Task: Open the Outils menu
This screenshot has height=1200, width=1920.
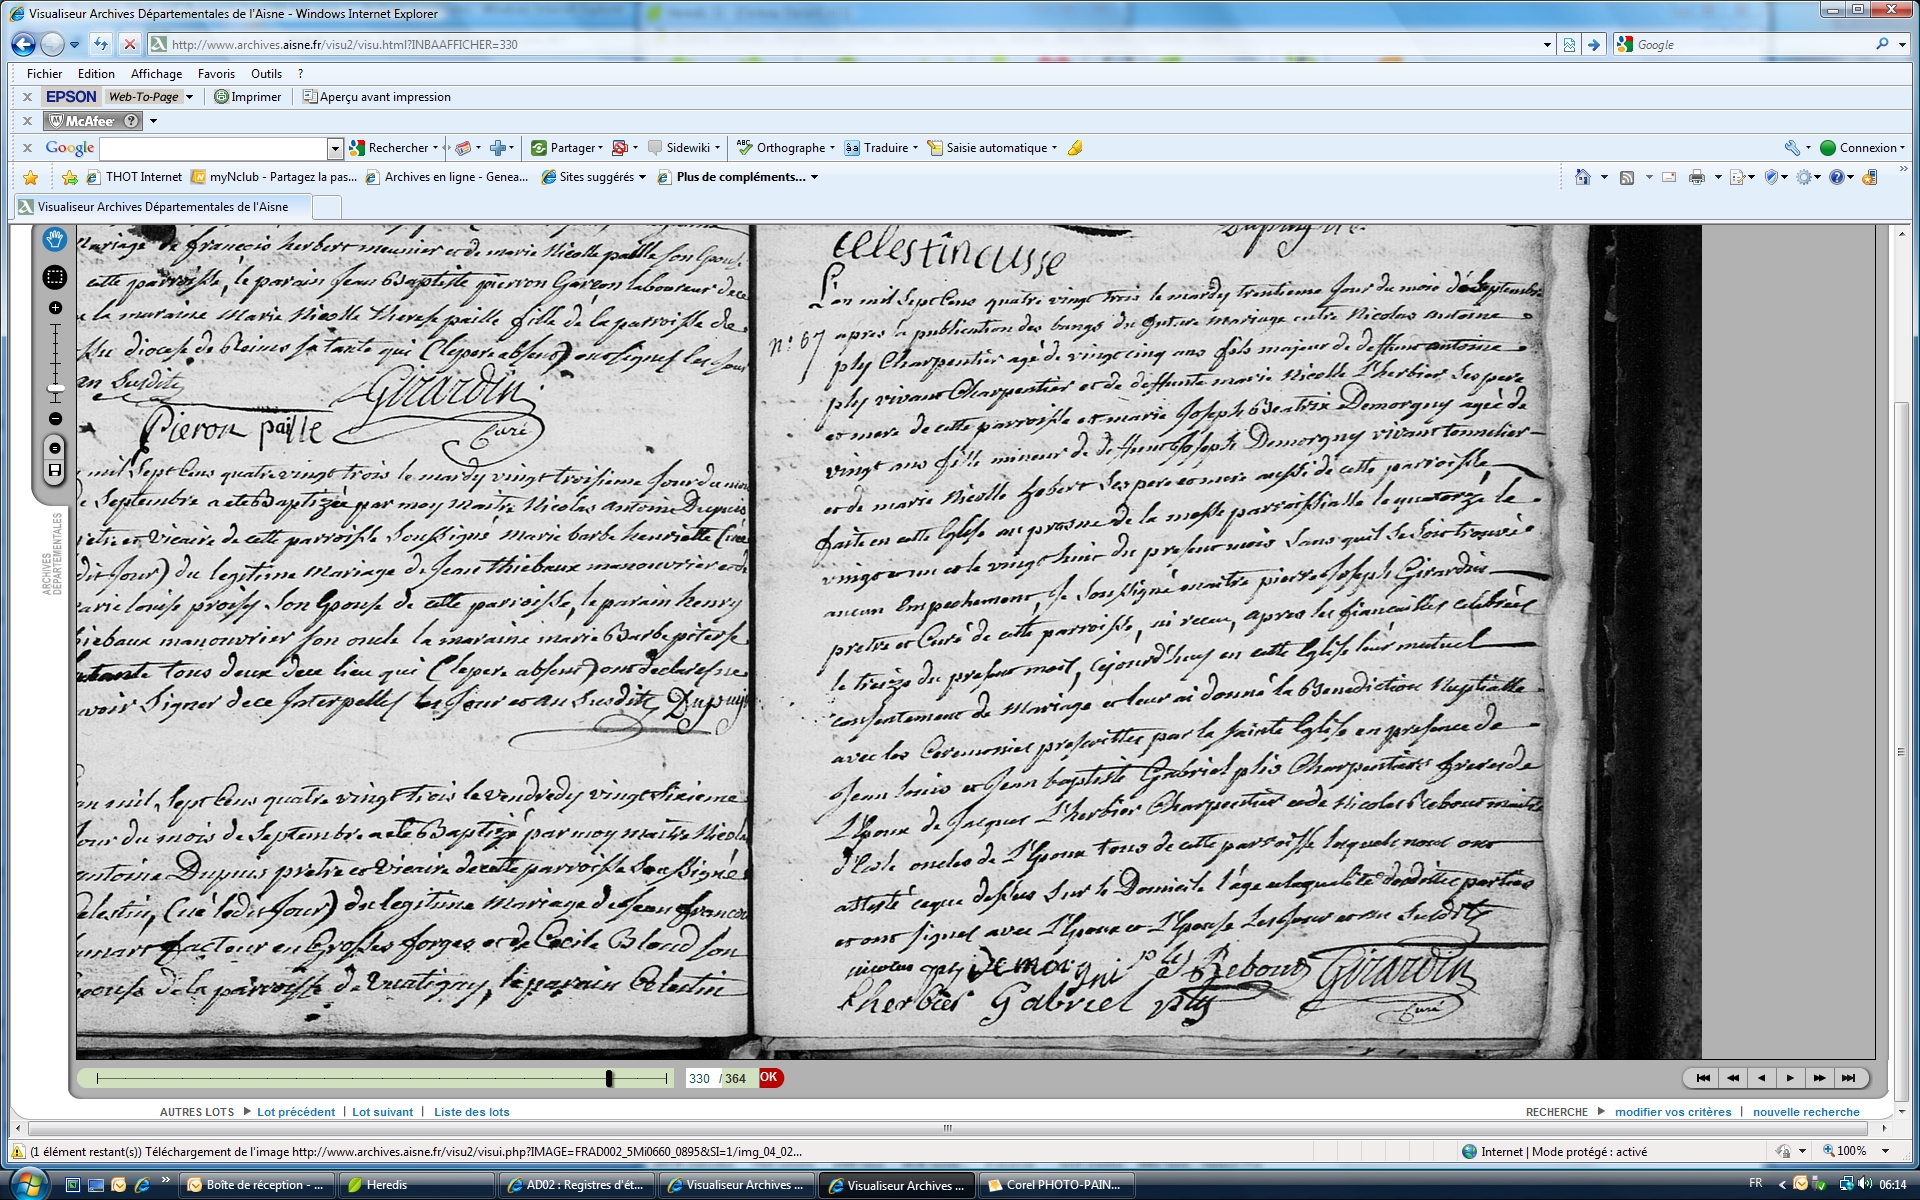Action: (x=266, y=74)
